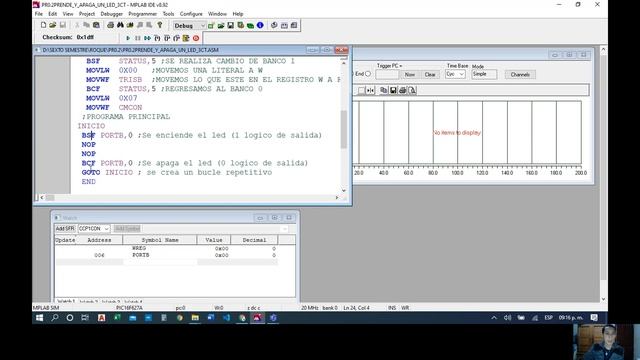
Task: Open the File menu
Action: point(39,14)
